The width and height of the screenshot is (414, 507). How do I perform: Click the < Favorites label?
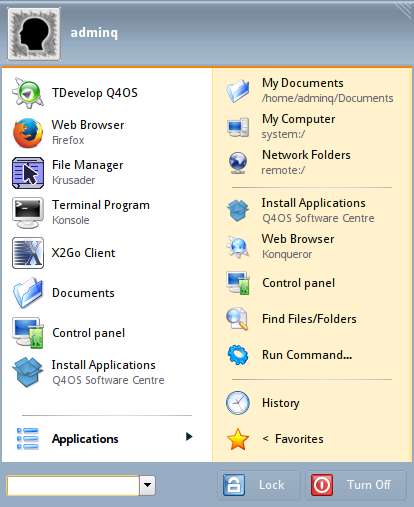tap(293, 439)
